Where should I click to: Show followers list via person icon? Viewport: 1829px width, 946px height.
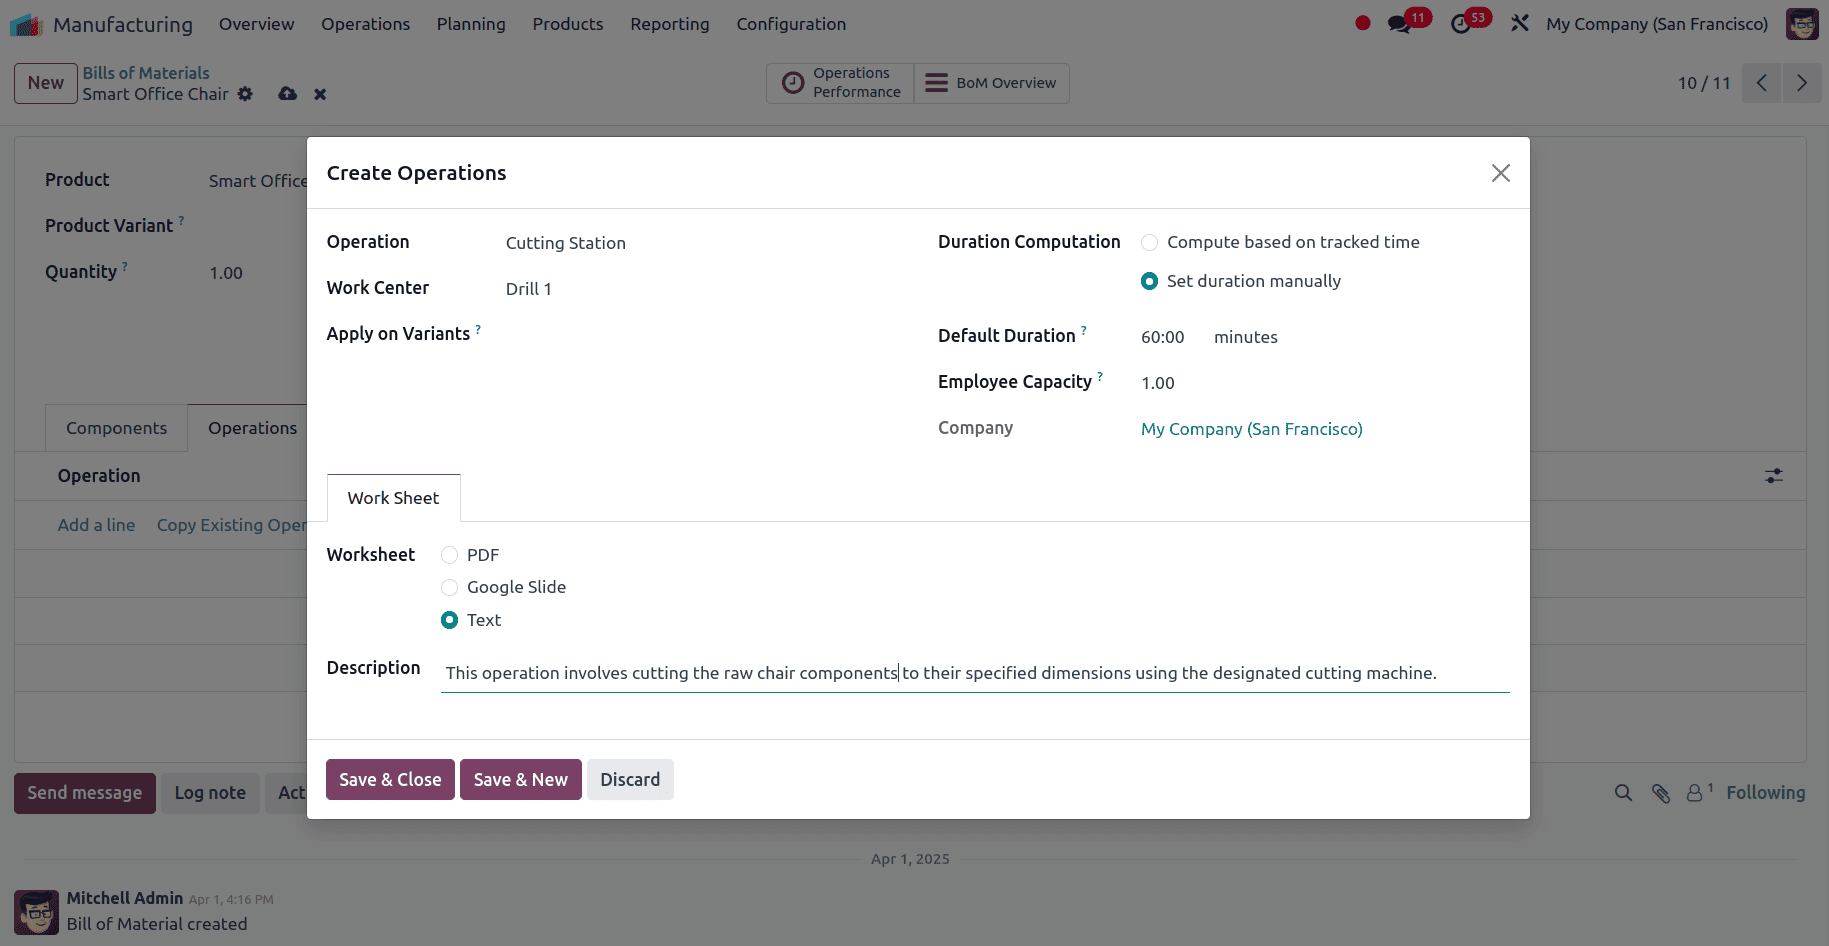click(1695, 793)
